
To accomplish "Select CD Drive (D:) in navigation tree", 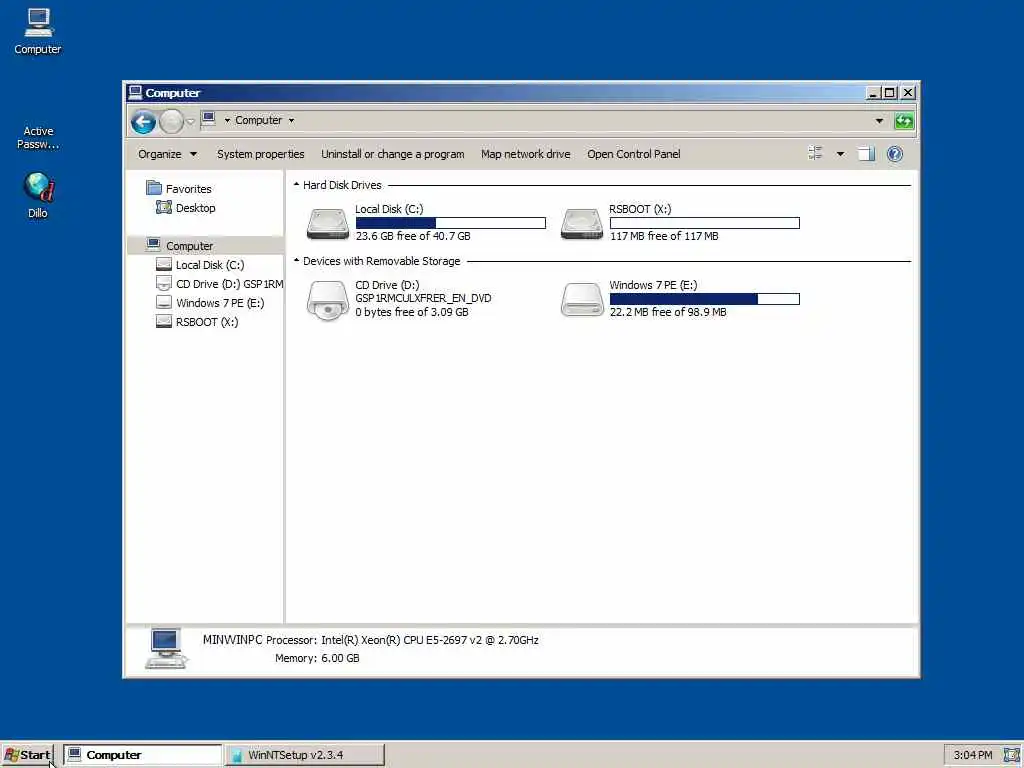I will (229, 283).
